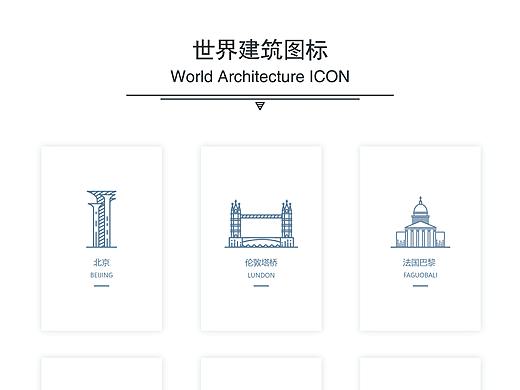520x390 pixels.
Task: Select the Chinese title 世界建筑图标
Action: [260, 50]
